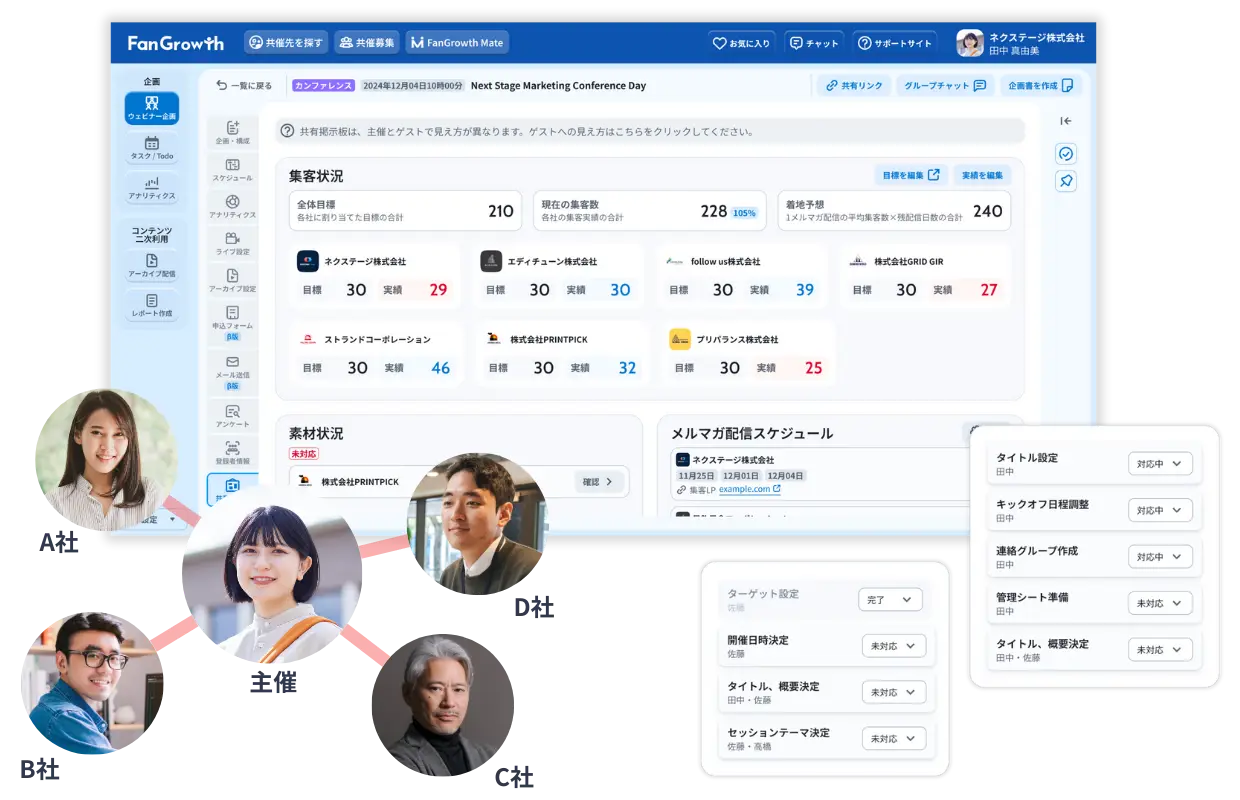Click 企画書を作成 button

[1041, 86]
